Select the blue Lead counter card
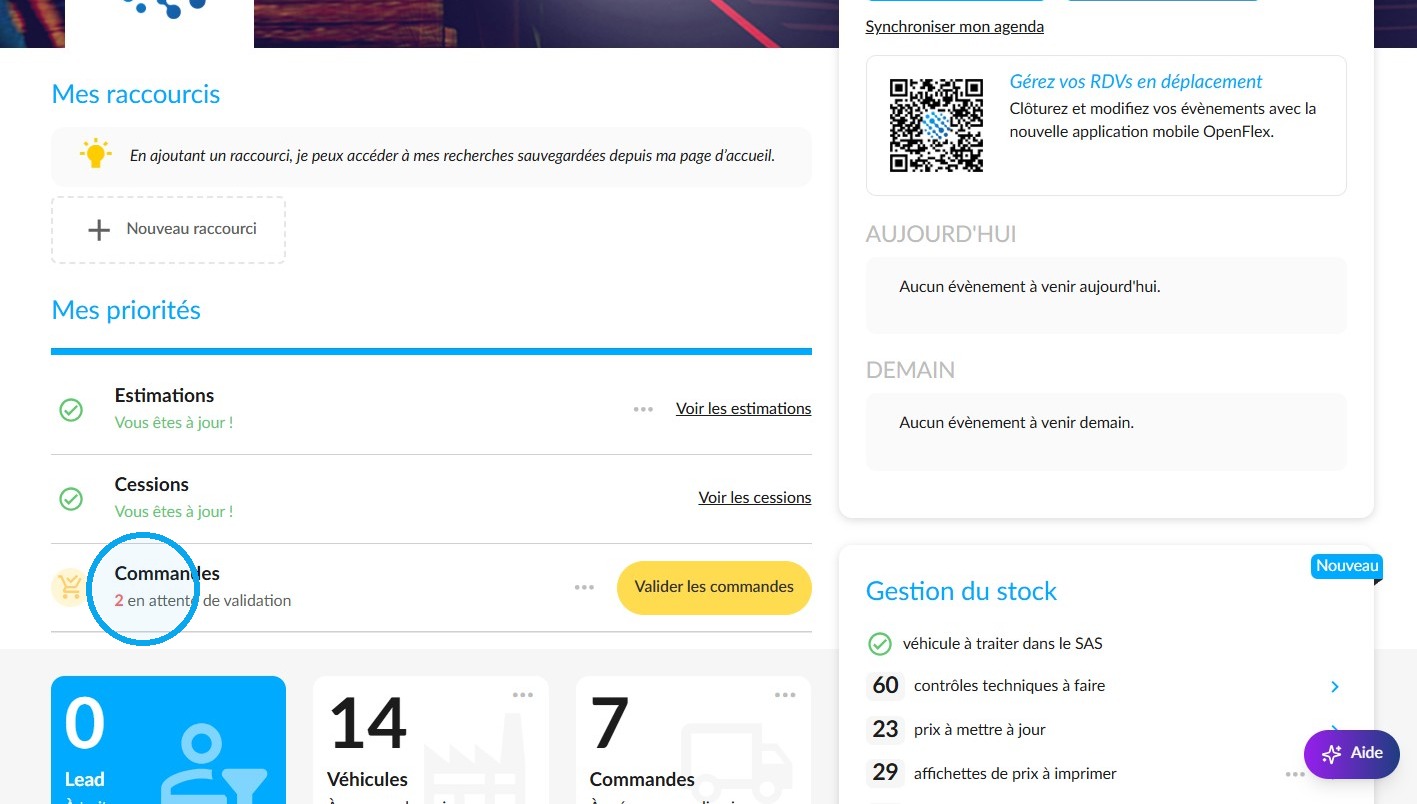The width and height of the screenshot is (1417, 804). pos(168,740)
